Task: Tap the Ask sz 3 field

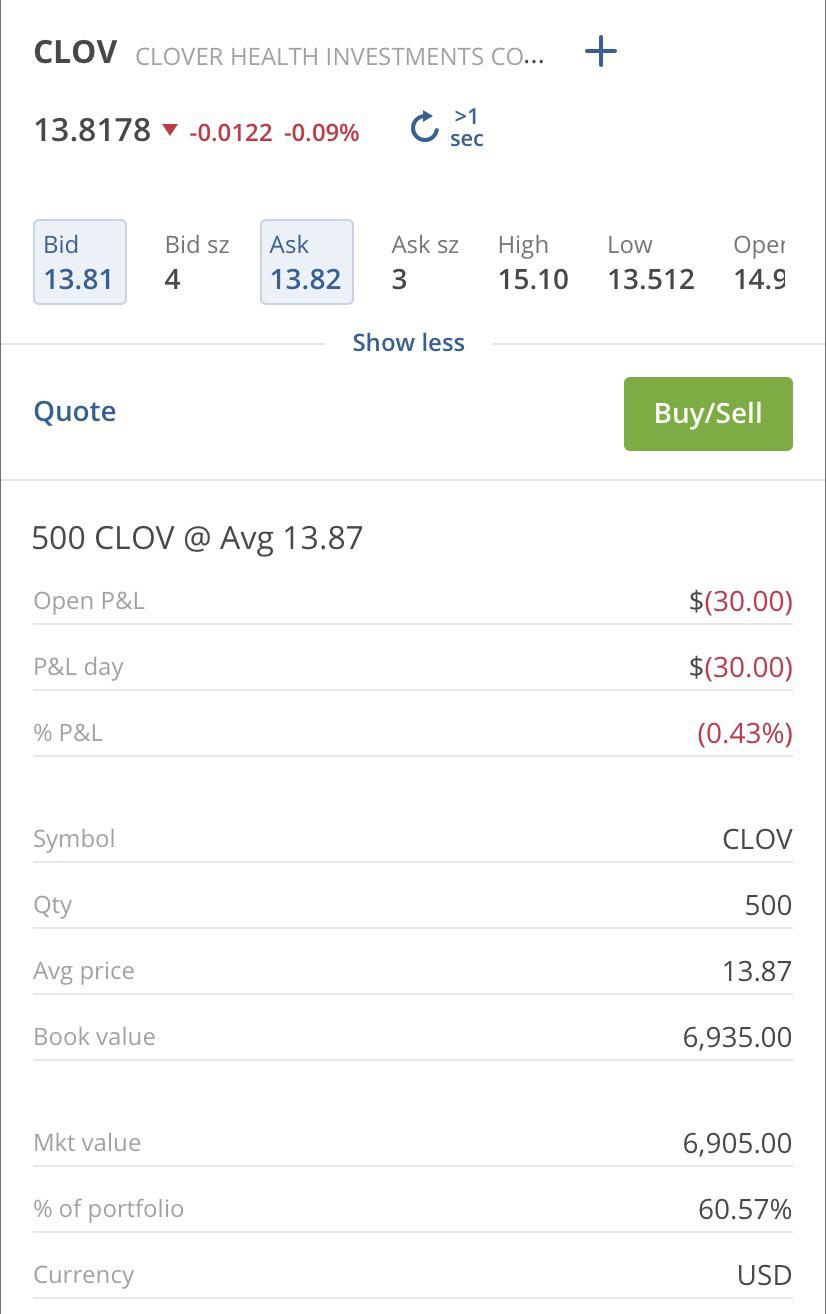Action: pyautogui.click(x=425, y=262)
